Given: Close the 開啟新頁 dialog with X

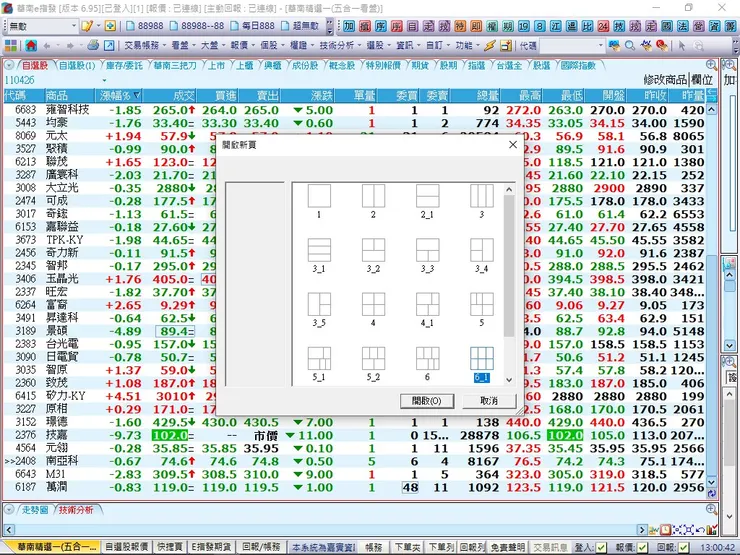Looking at the screenshot, I should click(513, 144).
